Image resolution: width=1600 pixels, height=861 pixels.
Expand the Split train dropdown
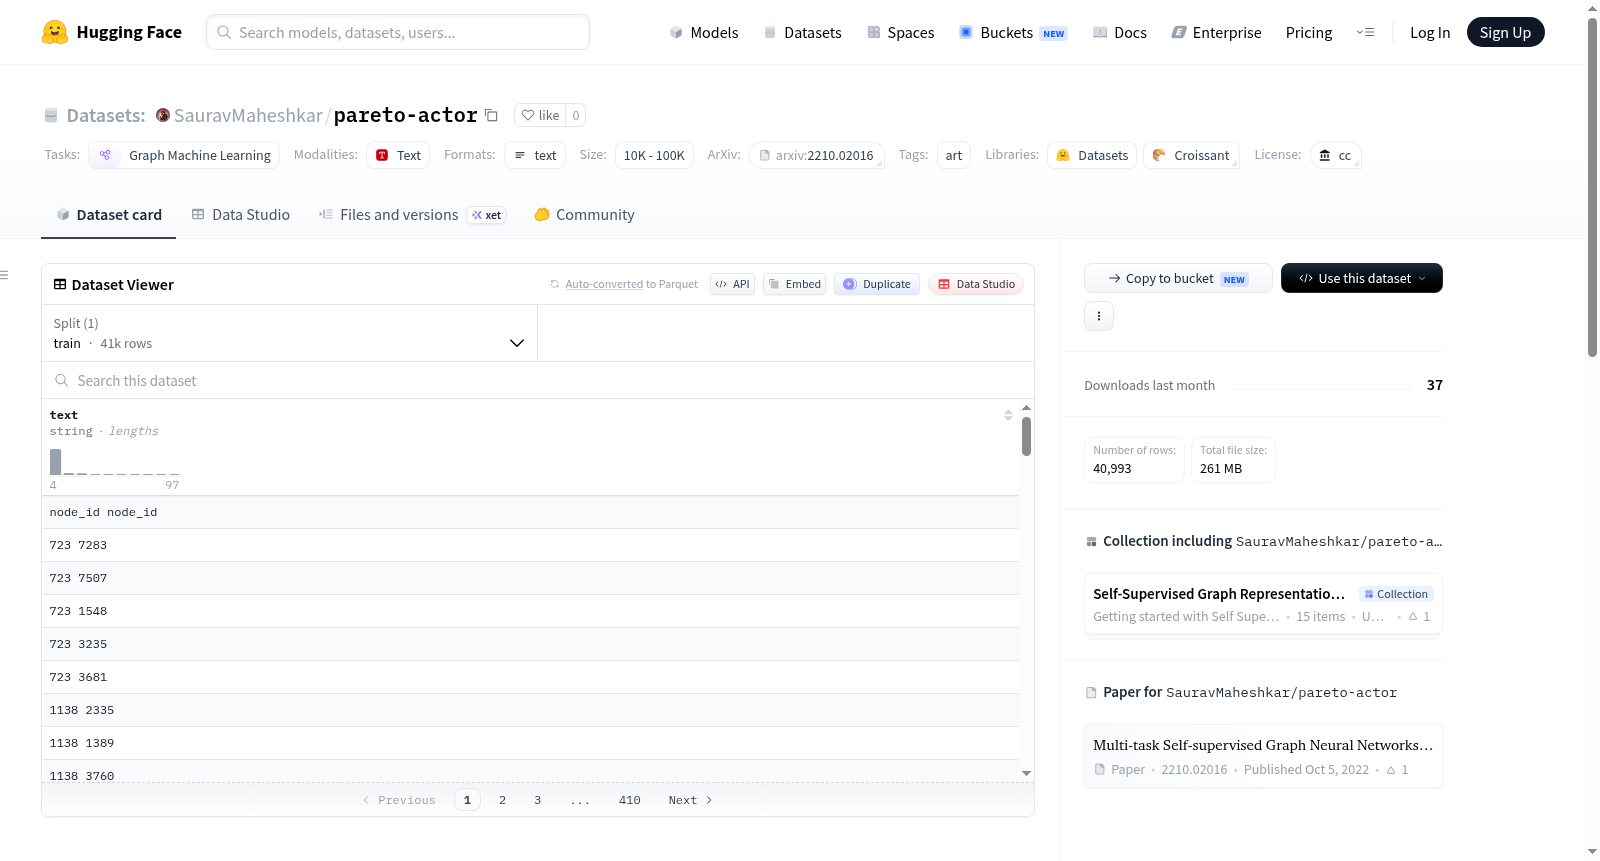click(289, 333)
